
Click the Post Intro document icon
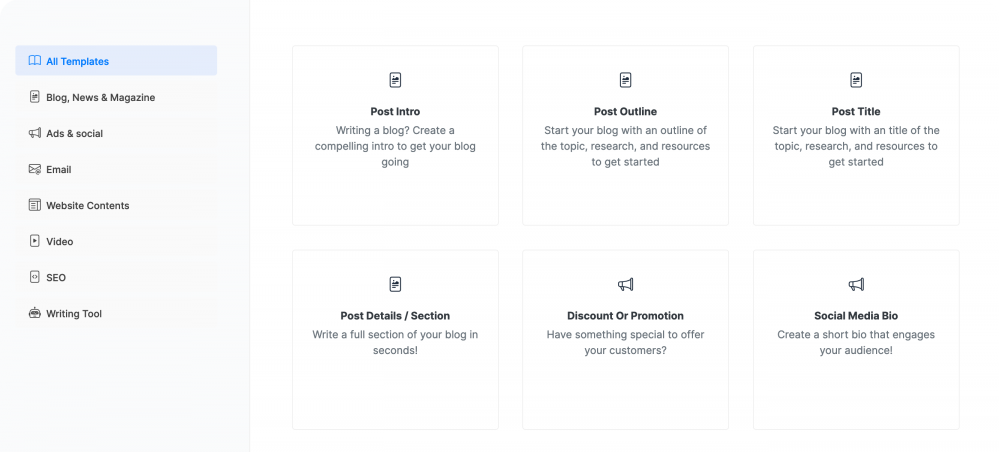pyautogui.click(x=395, y=80)
